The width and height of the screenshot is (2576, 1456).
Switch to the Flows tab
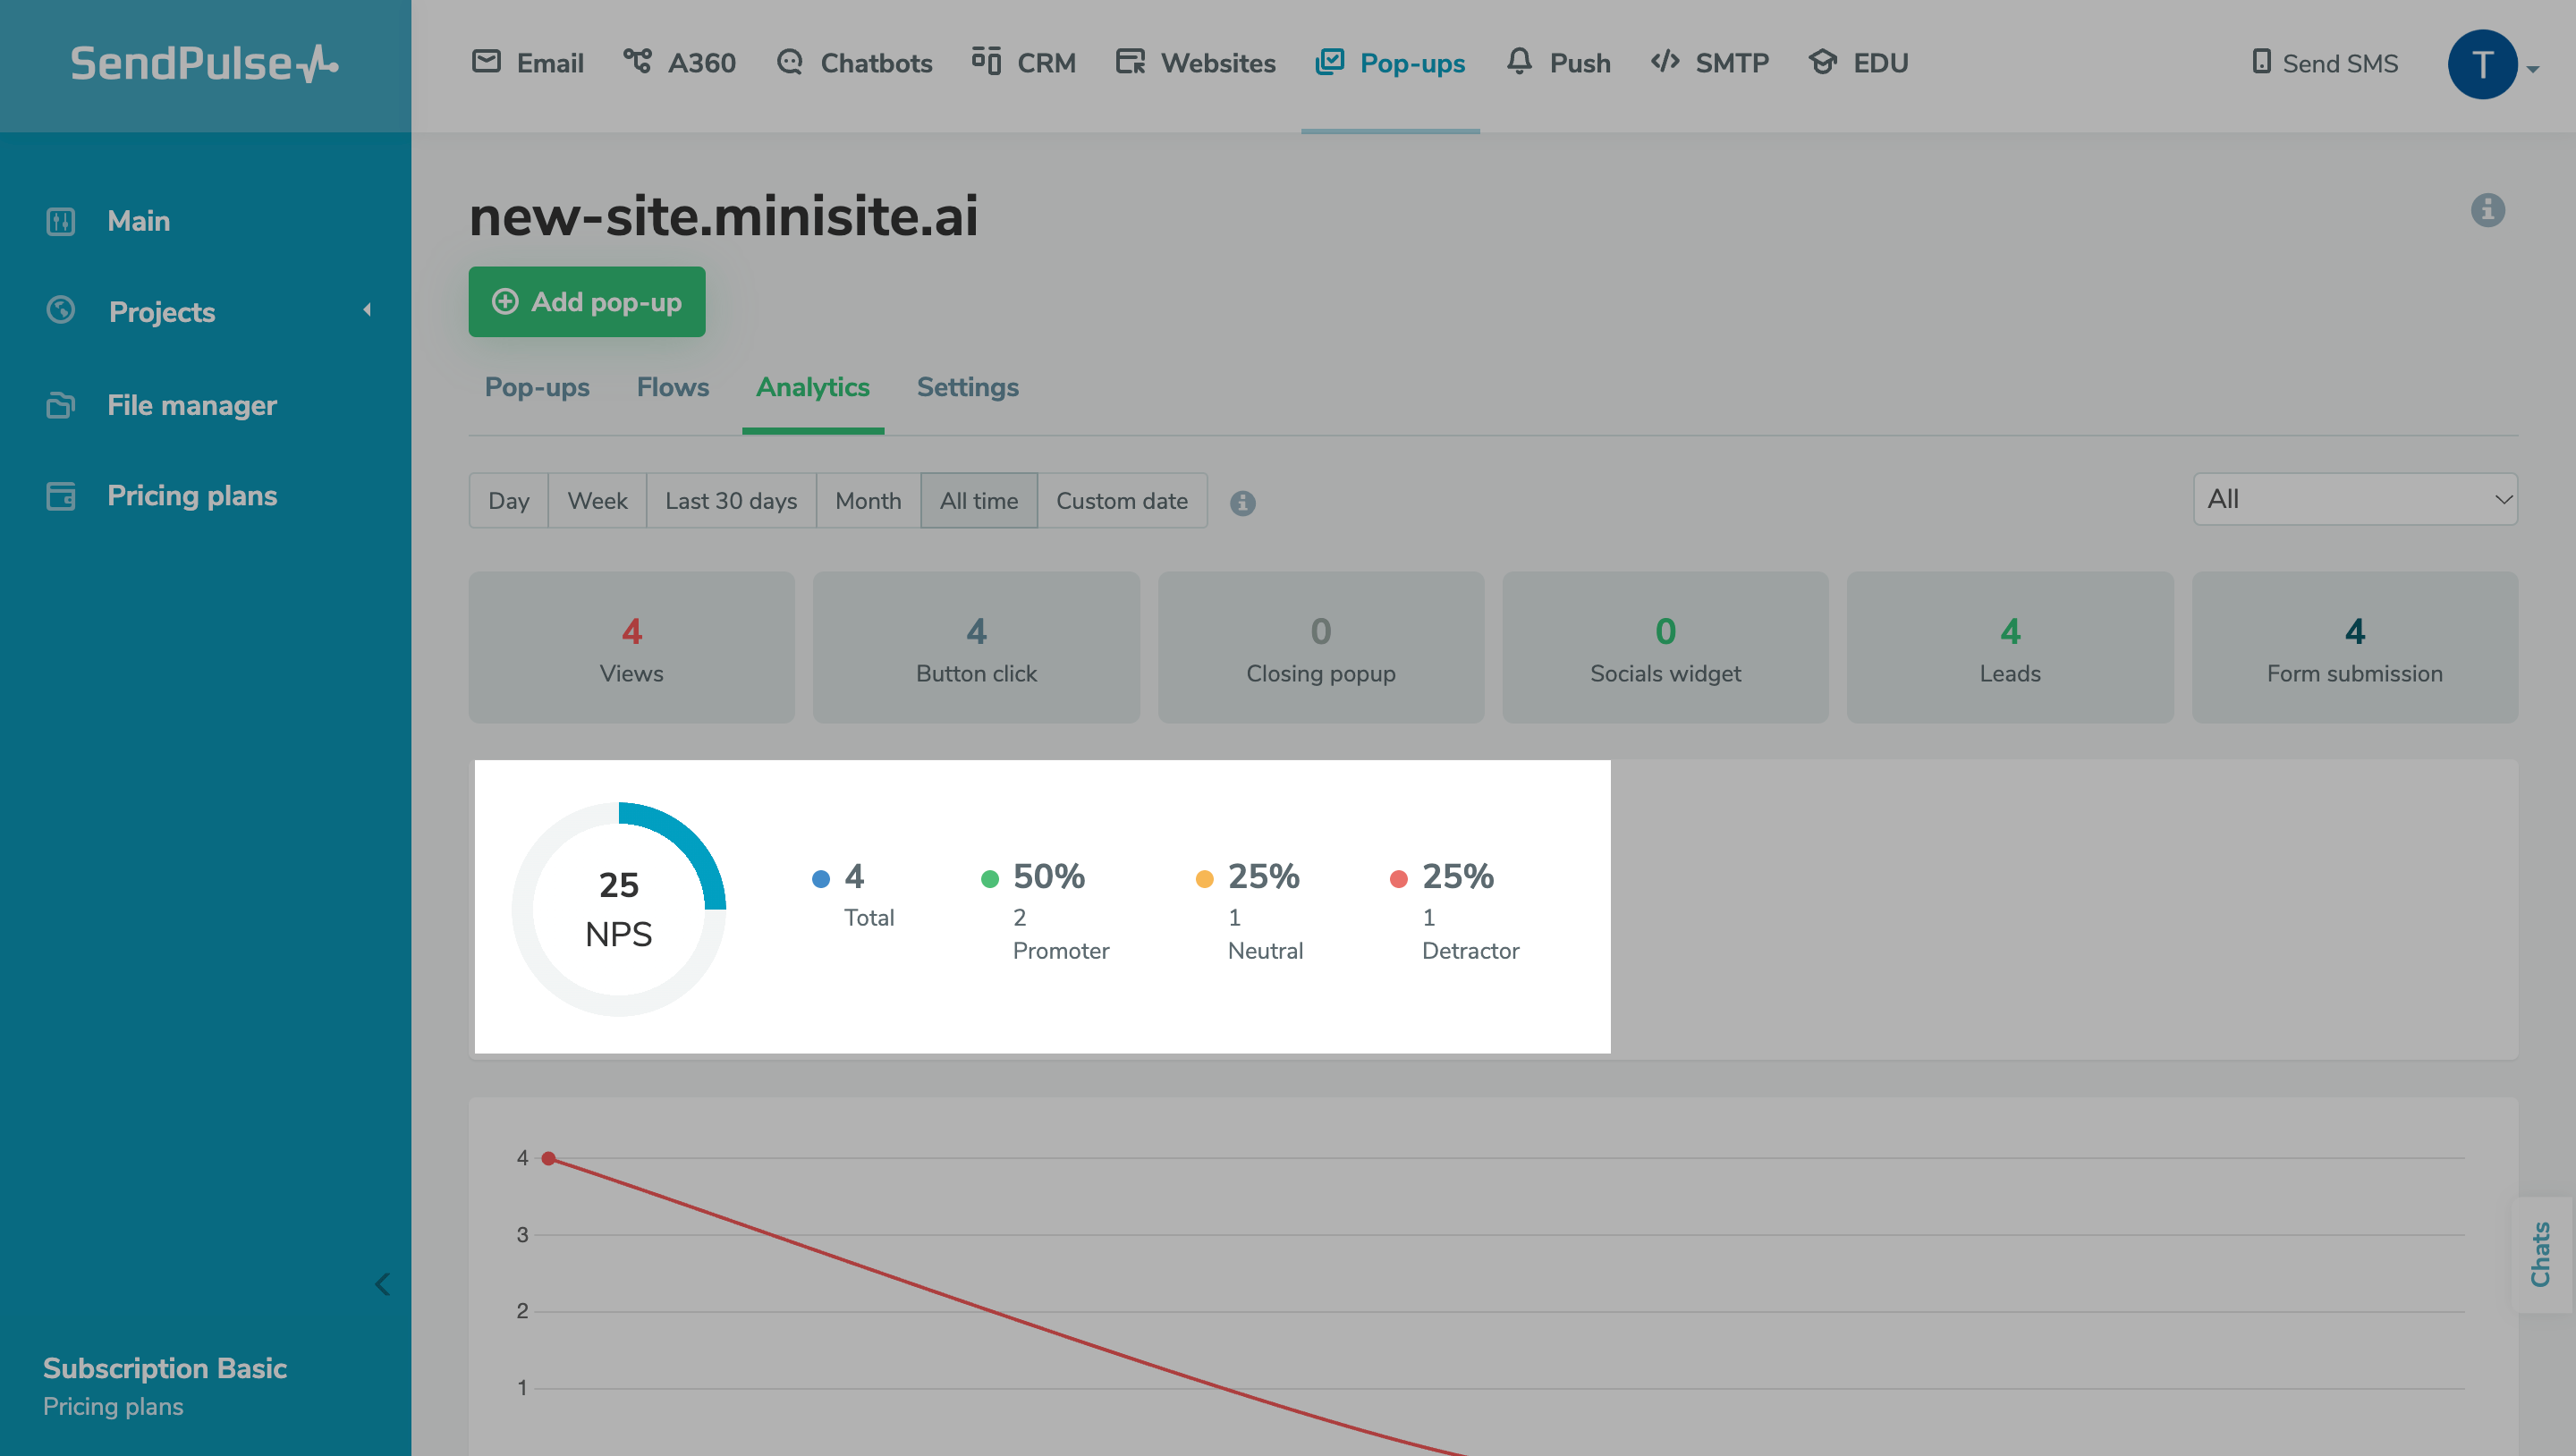pos(673,388)
